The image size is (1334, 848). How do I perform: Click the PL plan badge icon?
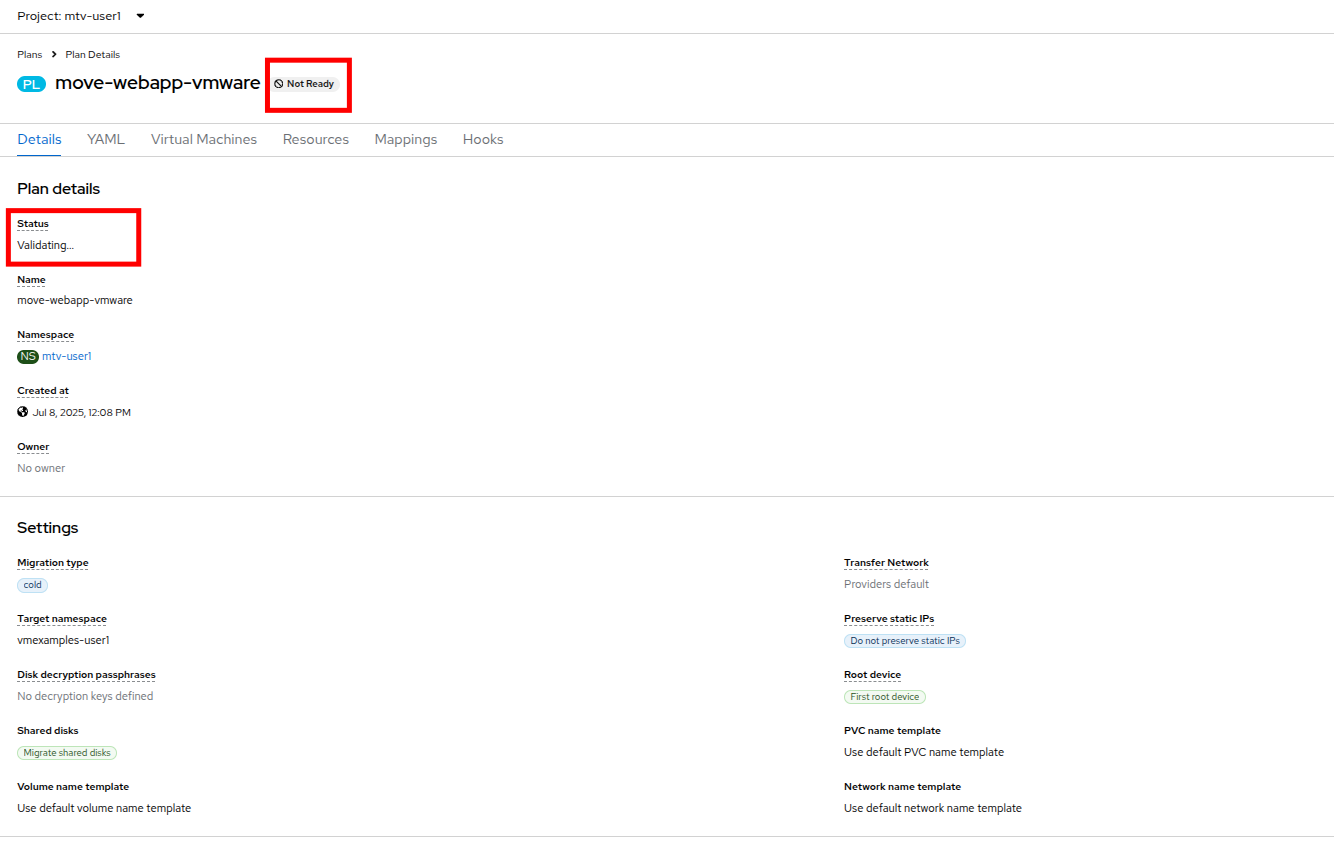click(x=32, y=84)
